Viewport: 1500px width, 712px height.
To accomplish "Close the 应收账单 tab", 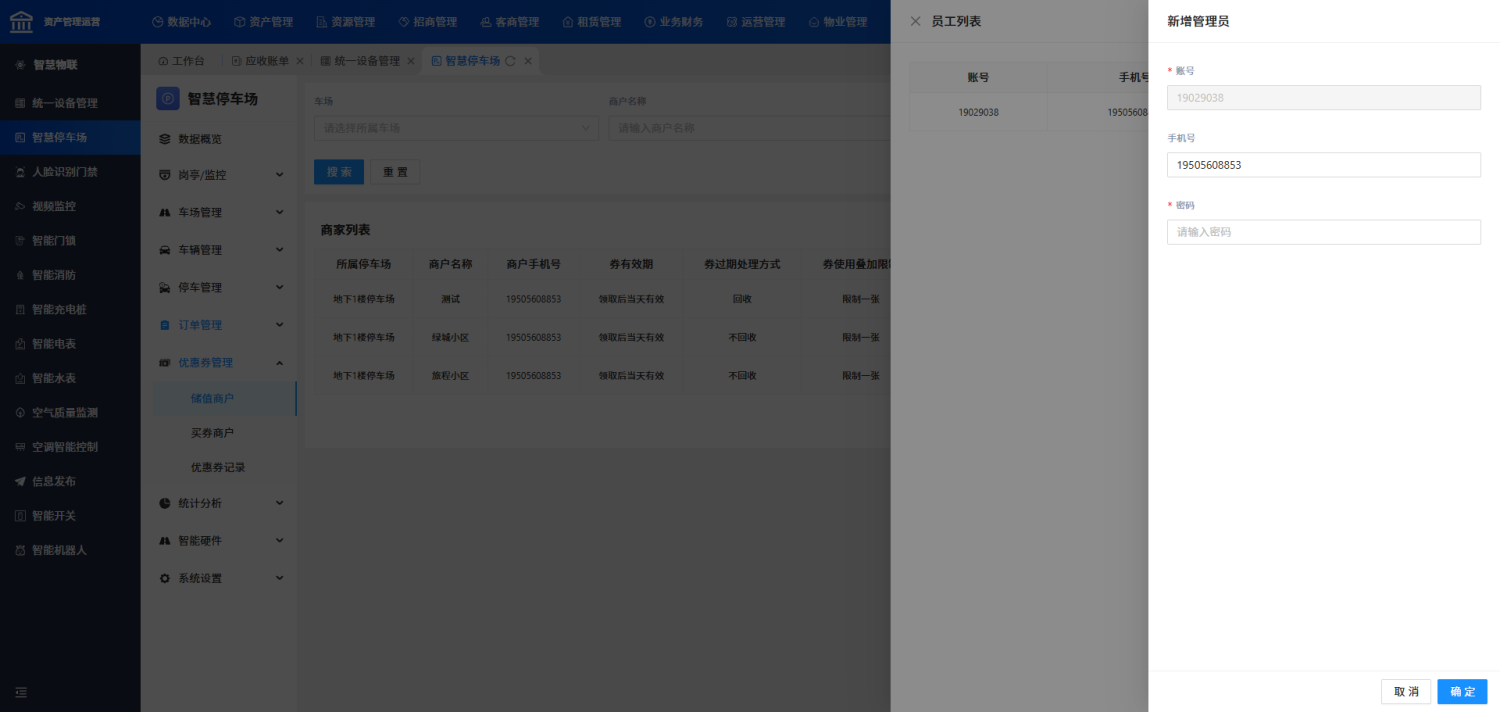I will (x=299, y=61).
